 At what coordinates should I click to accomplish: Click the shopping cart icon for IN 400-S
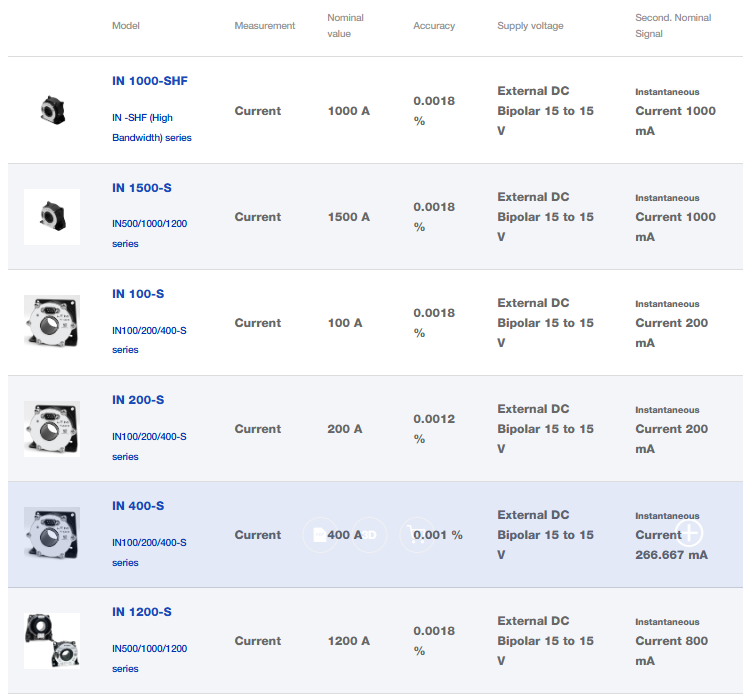417,535
